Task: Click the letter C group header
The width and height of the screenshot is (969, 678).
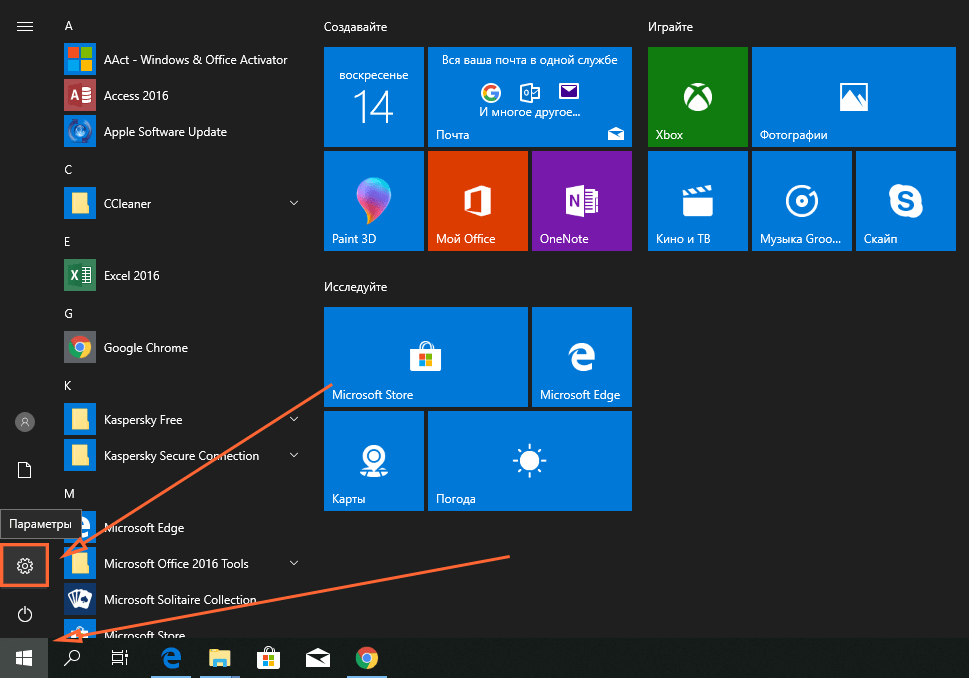Action: pyautogui.click(x=69, y=169)
